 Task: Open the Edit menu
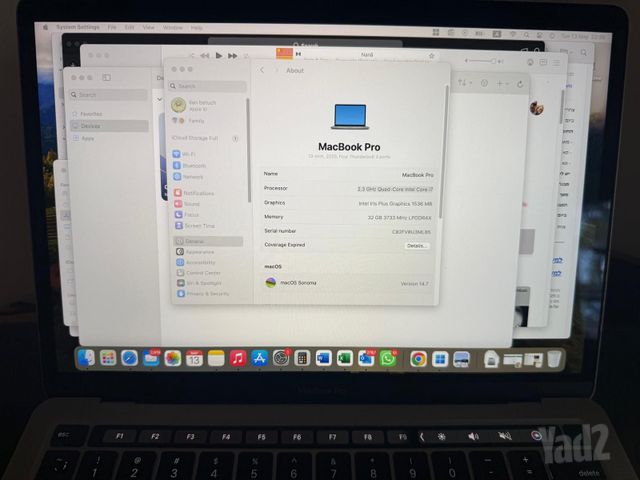[129, 27]
